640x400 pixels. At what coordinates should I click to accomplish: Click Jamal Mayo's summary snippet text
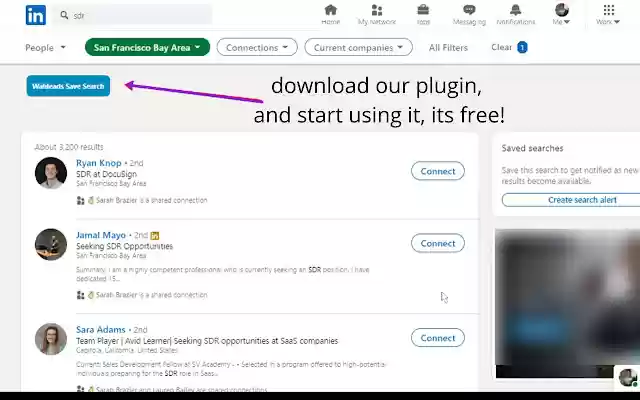coord(222,274)
